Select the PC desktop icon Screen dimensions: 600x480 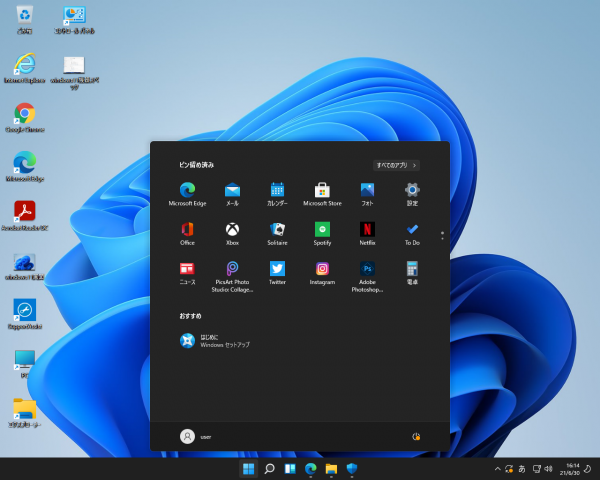25,364
